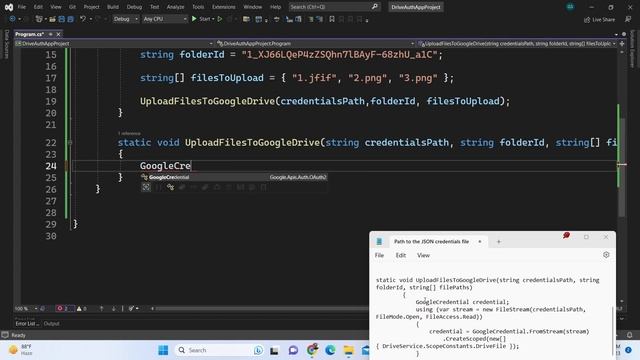Open the Extensions menu

pos(223,7)
